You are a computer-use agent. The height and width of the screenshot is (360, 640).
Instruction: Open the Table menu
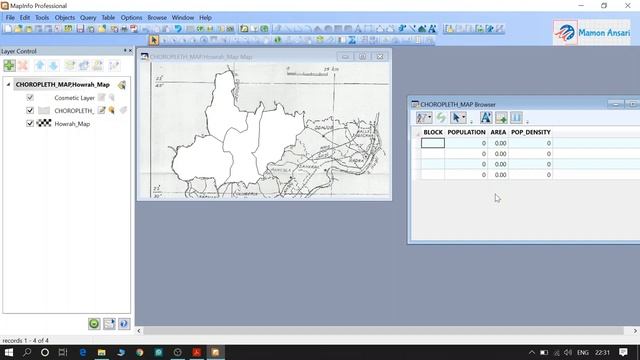(x=108, y=18)
